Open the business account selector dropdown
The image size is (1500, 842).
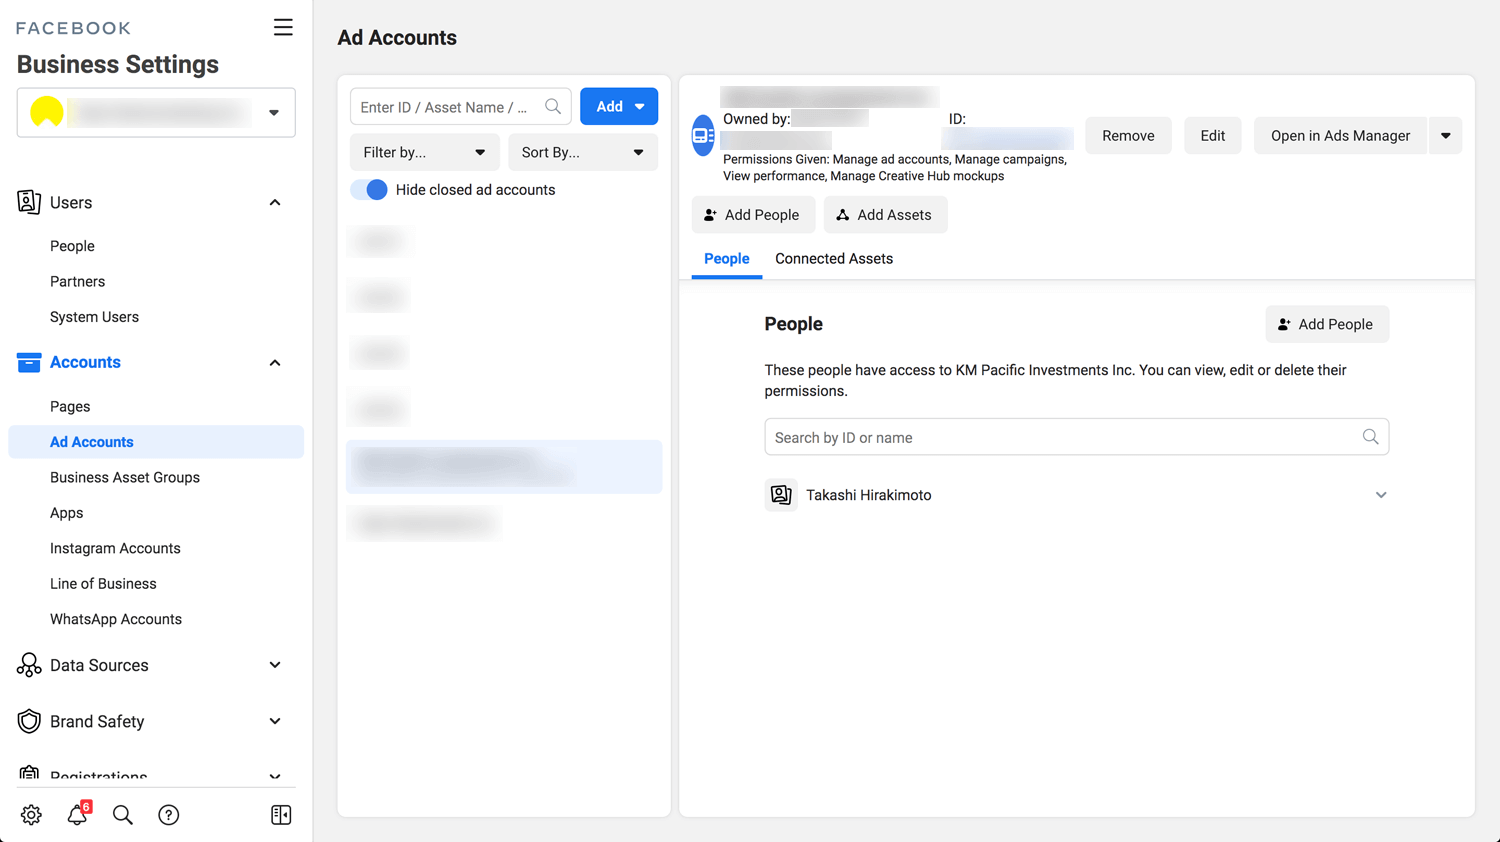click(156, 112)
